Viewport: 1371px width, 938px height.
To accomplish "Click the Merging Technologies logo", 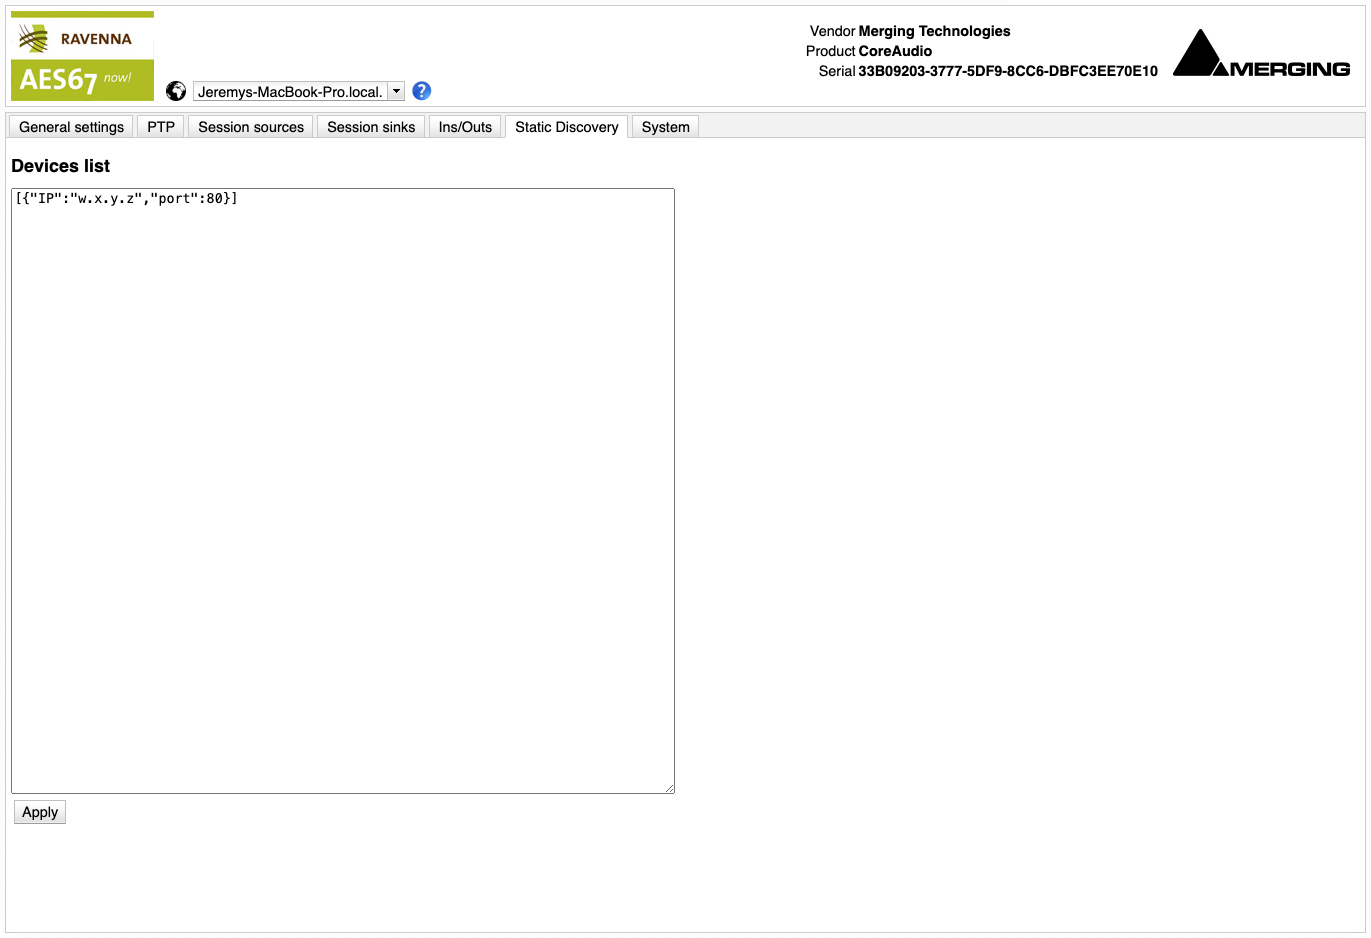I will point(1261,54).
